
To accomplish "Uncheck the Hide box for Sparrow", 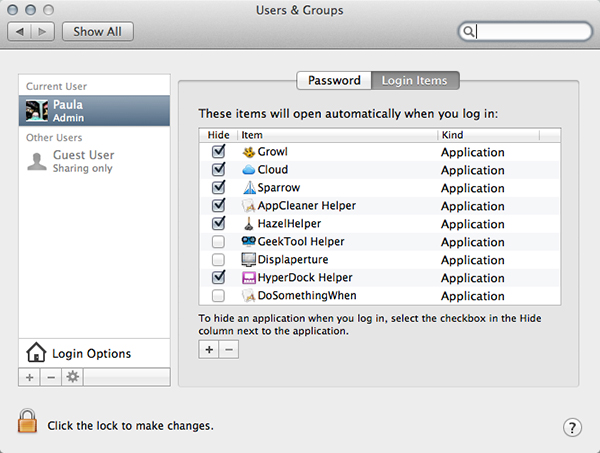I will 218,187.
